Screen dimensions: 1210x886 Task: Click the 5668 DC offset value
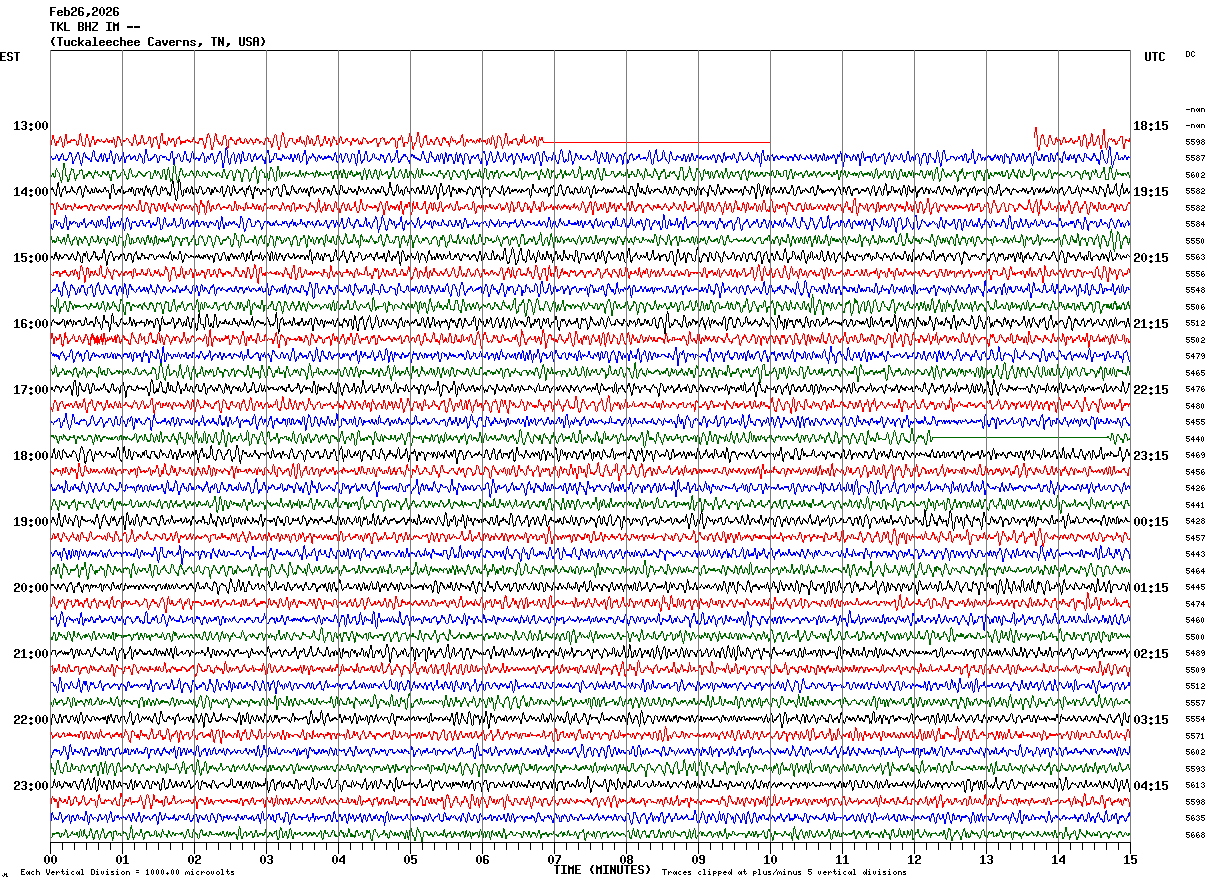pyautogui.click(x=1195, y=835)
